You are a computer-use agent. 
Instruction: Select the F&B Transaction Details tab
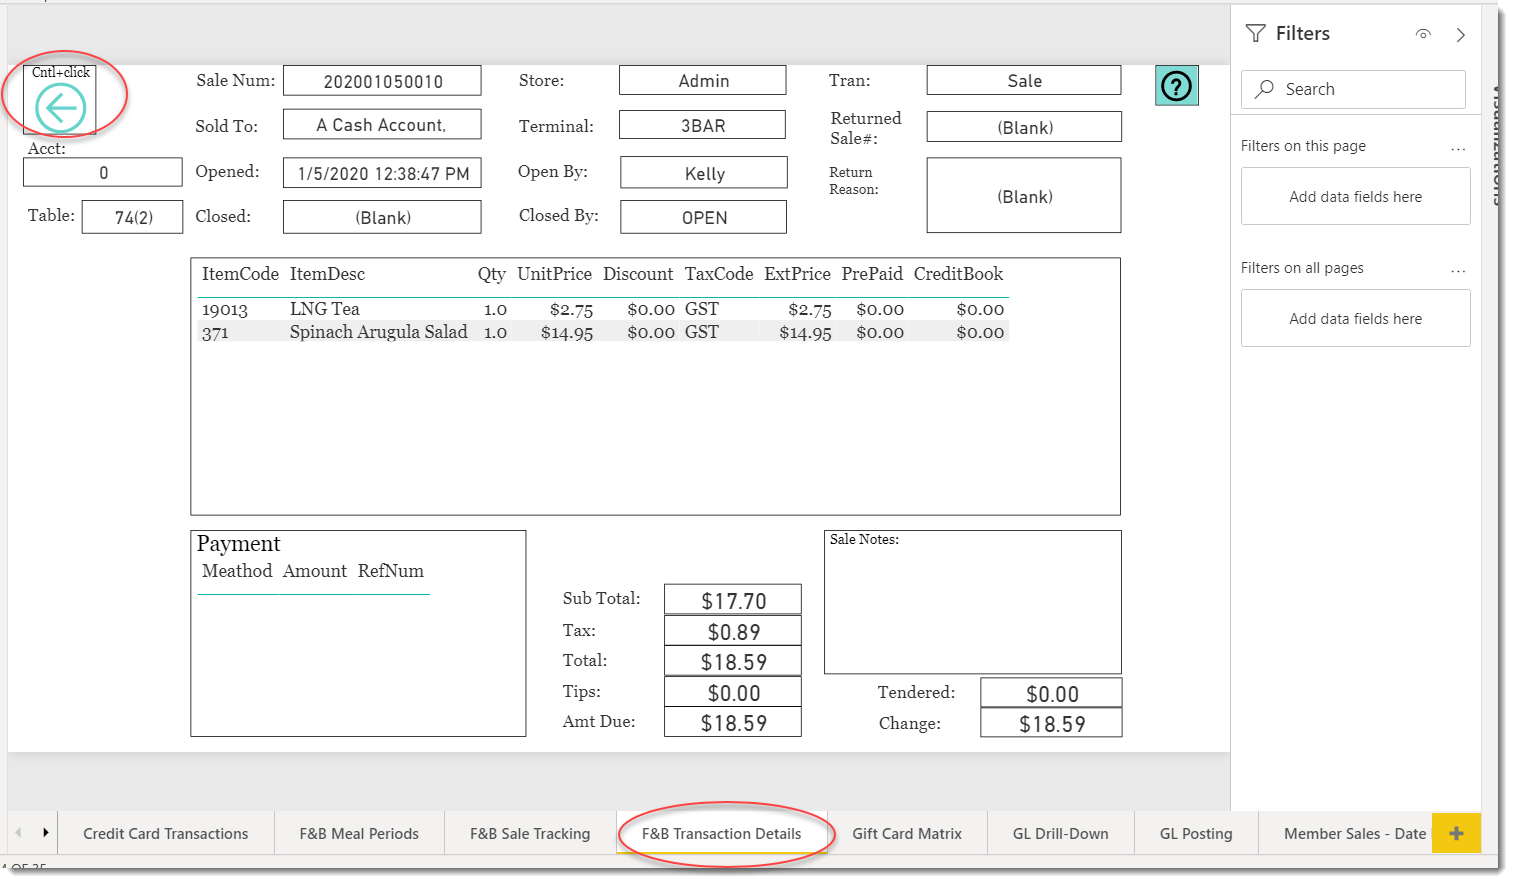point(721,833)
